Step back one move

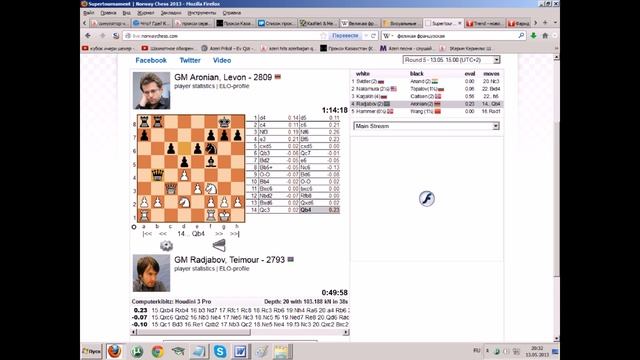tap(162, 234)
